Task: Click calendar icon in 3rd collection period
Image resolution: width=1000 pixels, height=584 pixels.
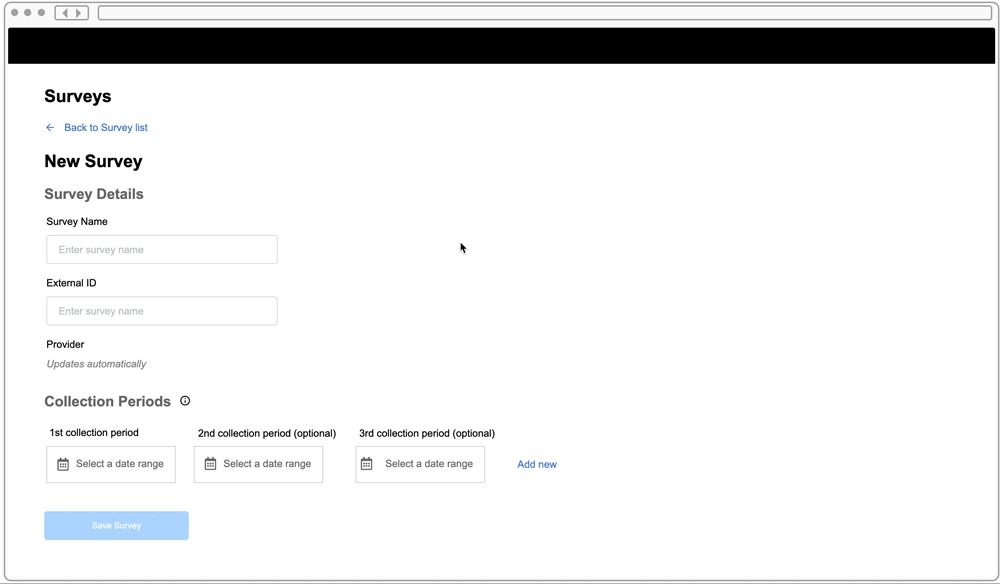Action: pos(367,464)
